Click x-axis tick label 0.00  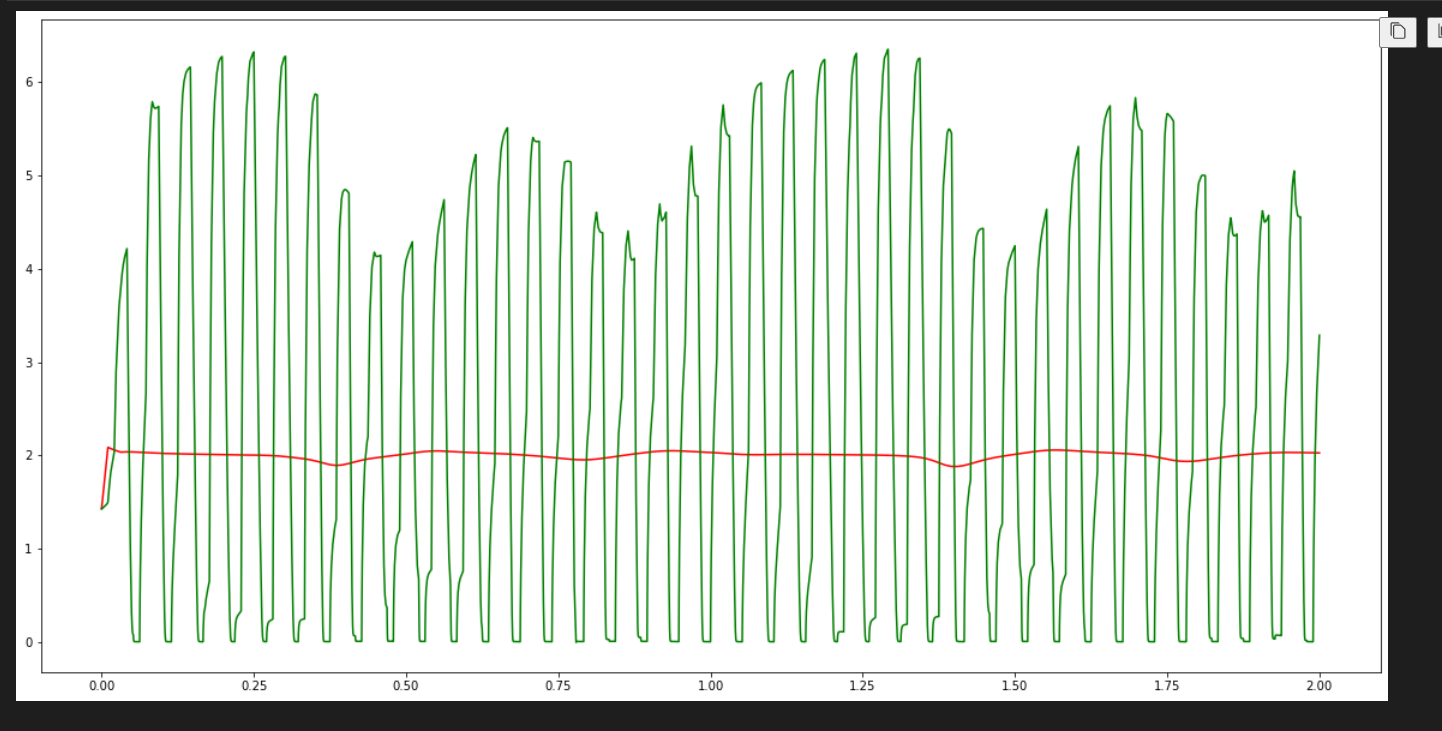point(101,686)
